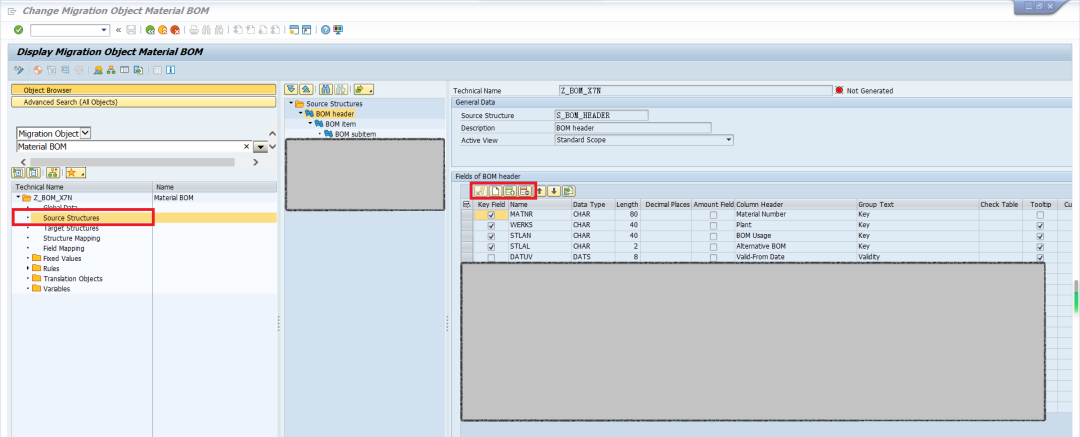Image resolution: width=1080 pixels, height=437 pixels.
Task: Click the Description field BOM header
Action: click(x=632, y=128)
